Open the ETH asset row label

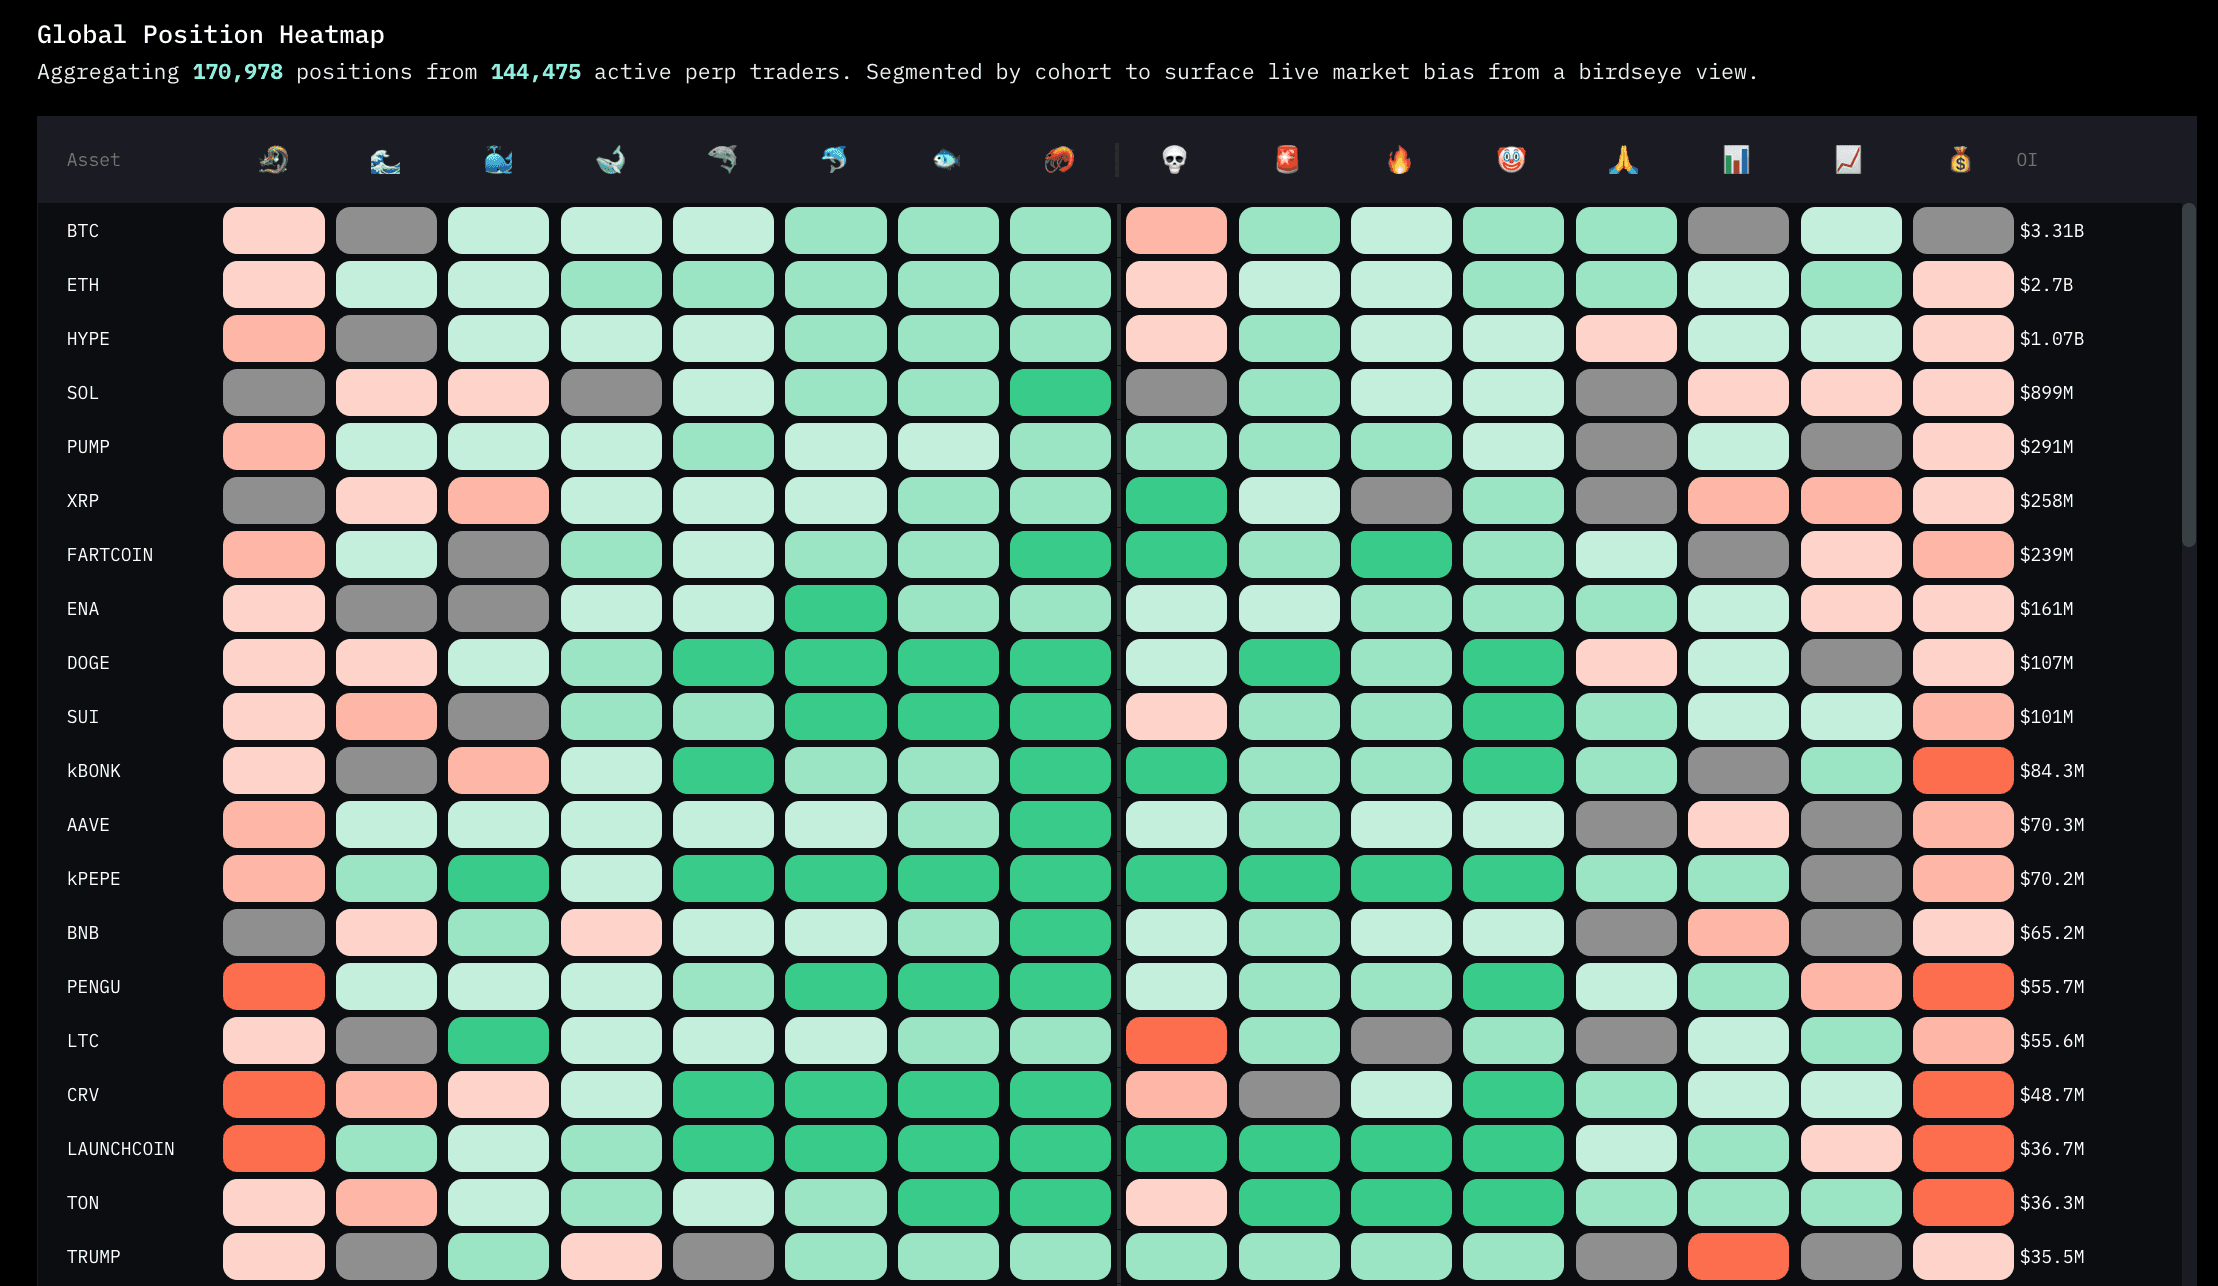[83, 285]
